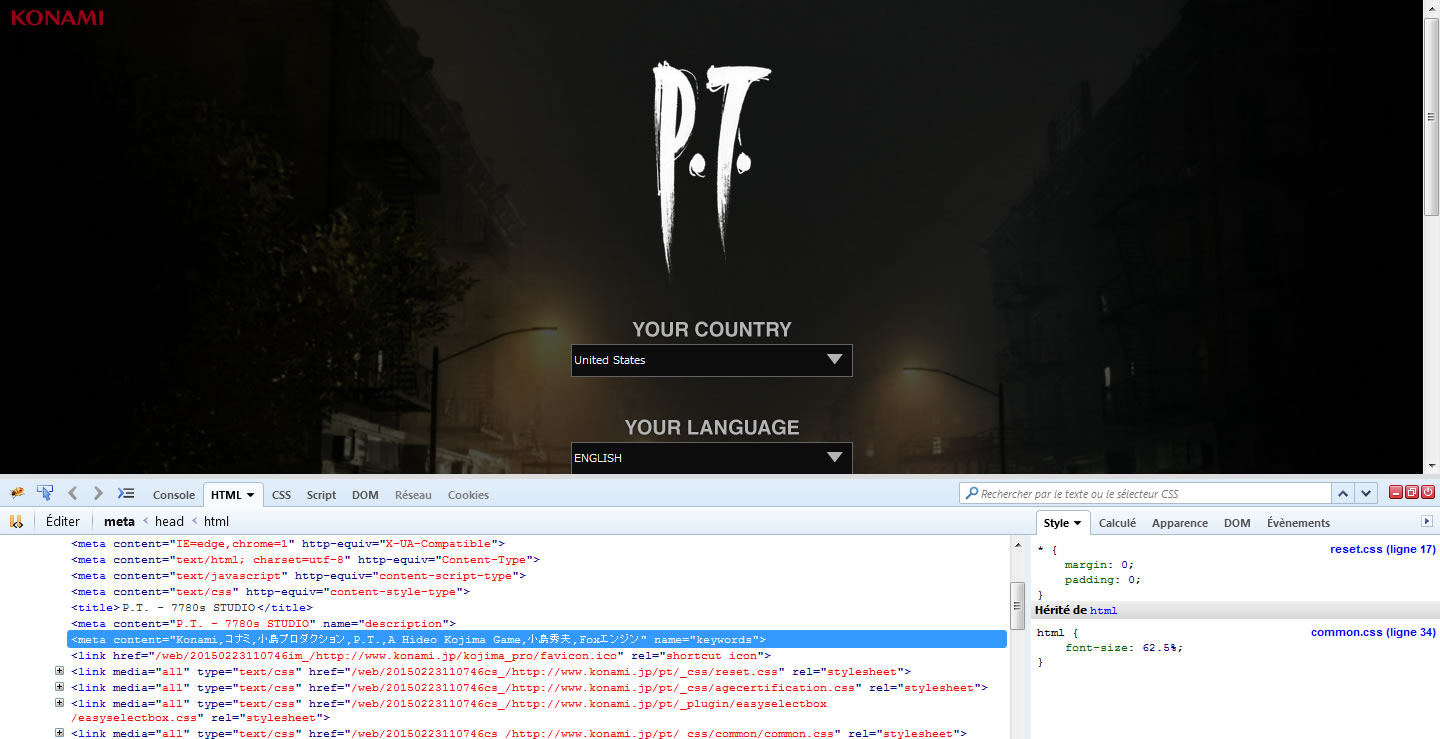The width and height of the screenshot is (1440, 739).
Task: Open the Réseau tab
Action: 413,495
